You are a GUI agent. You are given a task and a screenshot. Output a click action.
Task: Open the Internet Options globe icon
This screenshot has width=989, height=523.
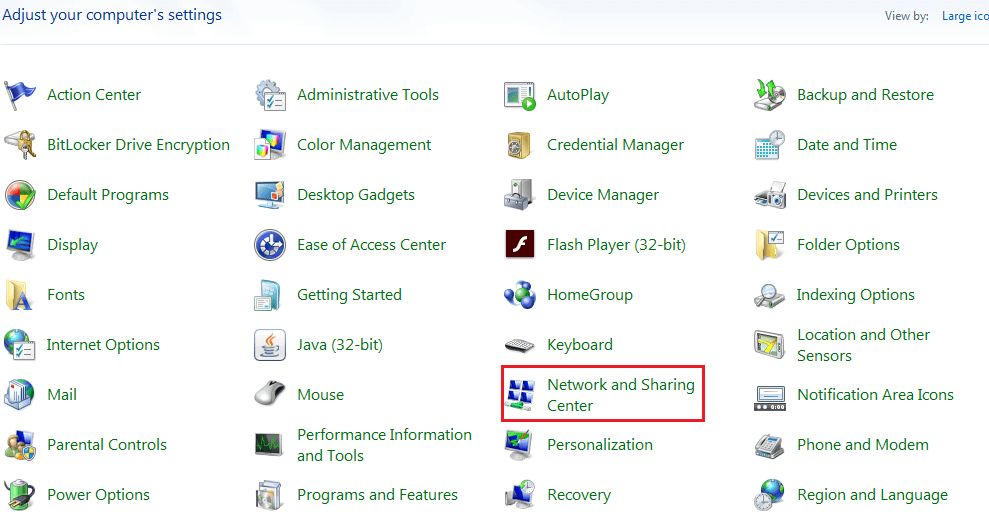click(x=20, y=344)
